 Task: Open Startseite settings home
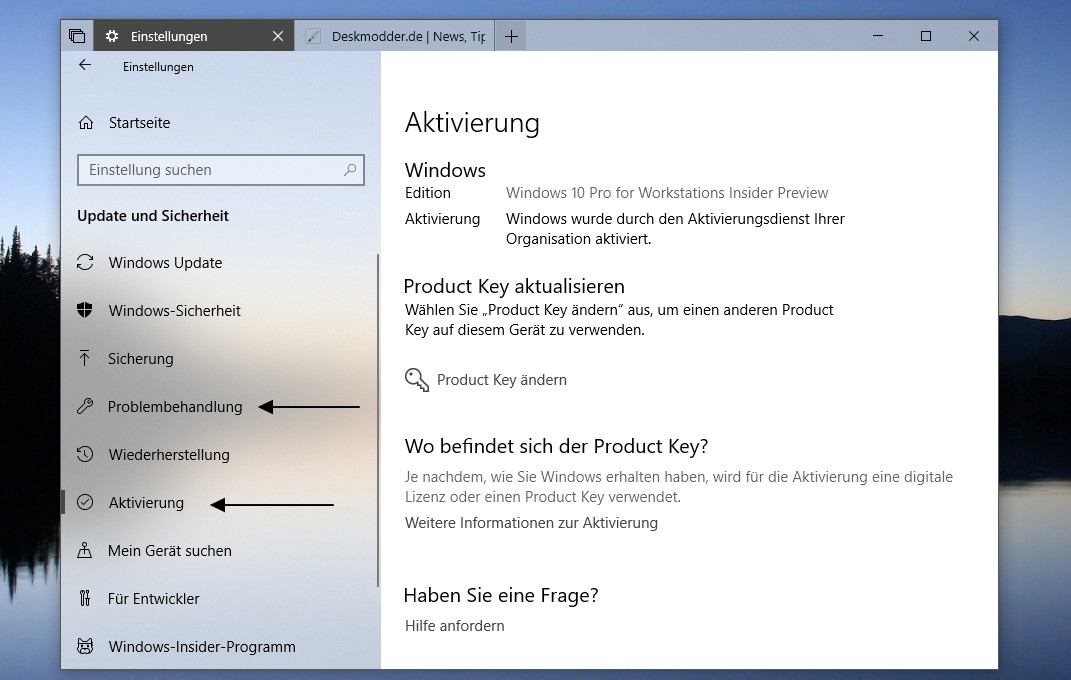coord(139,123)
